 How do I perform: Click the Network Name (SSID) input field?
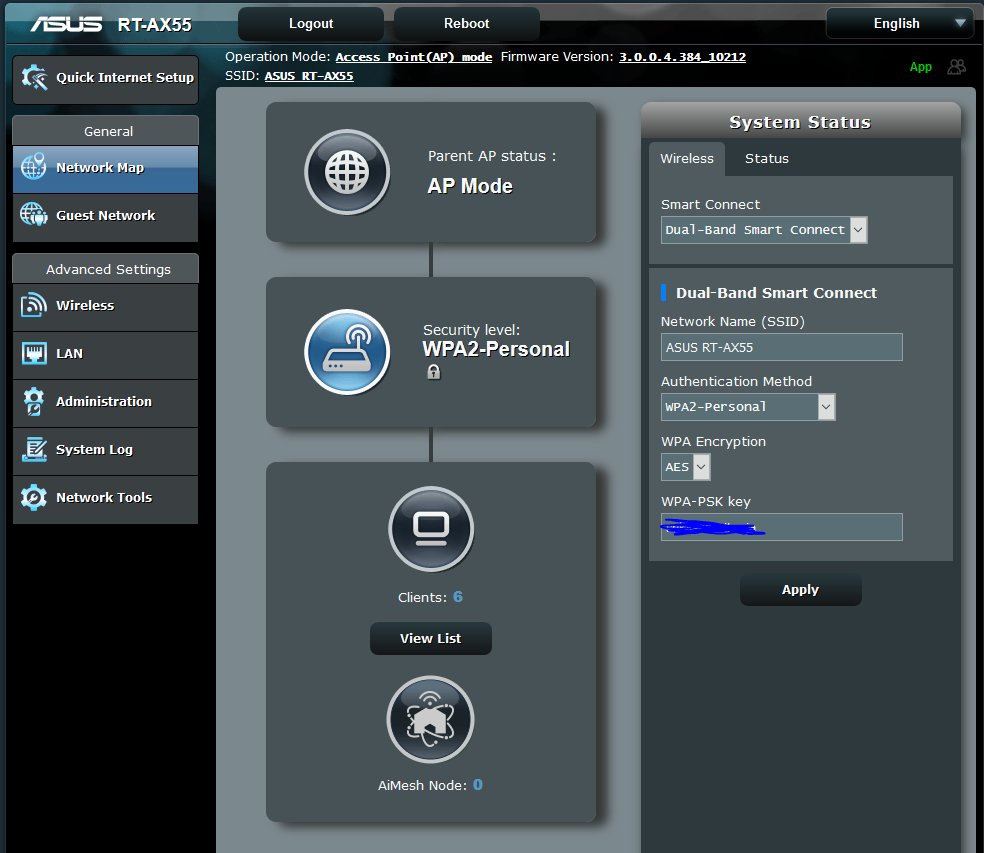(781, 347)
